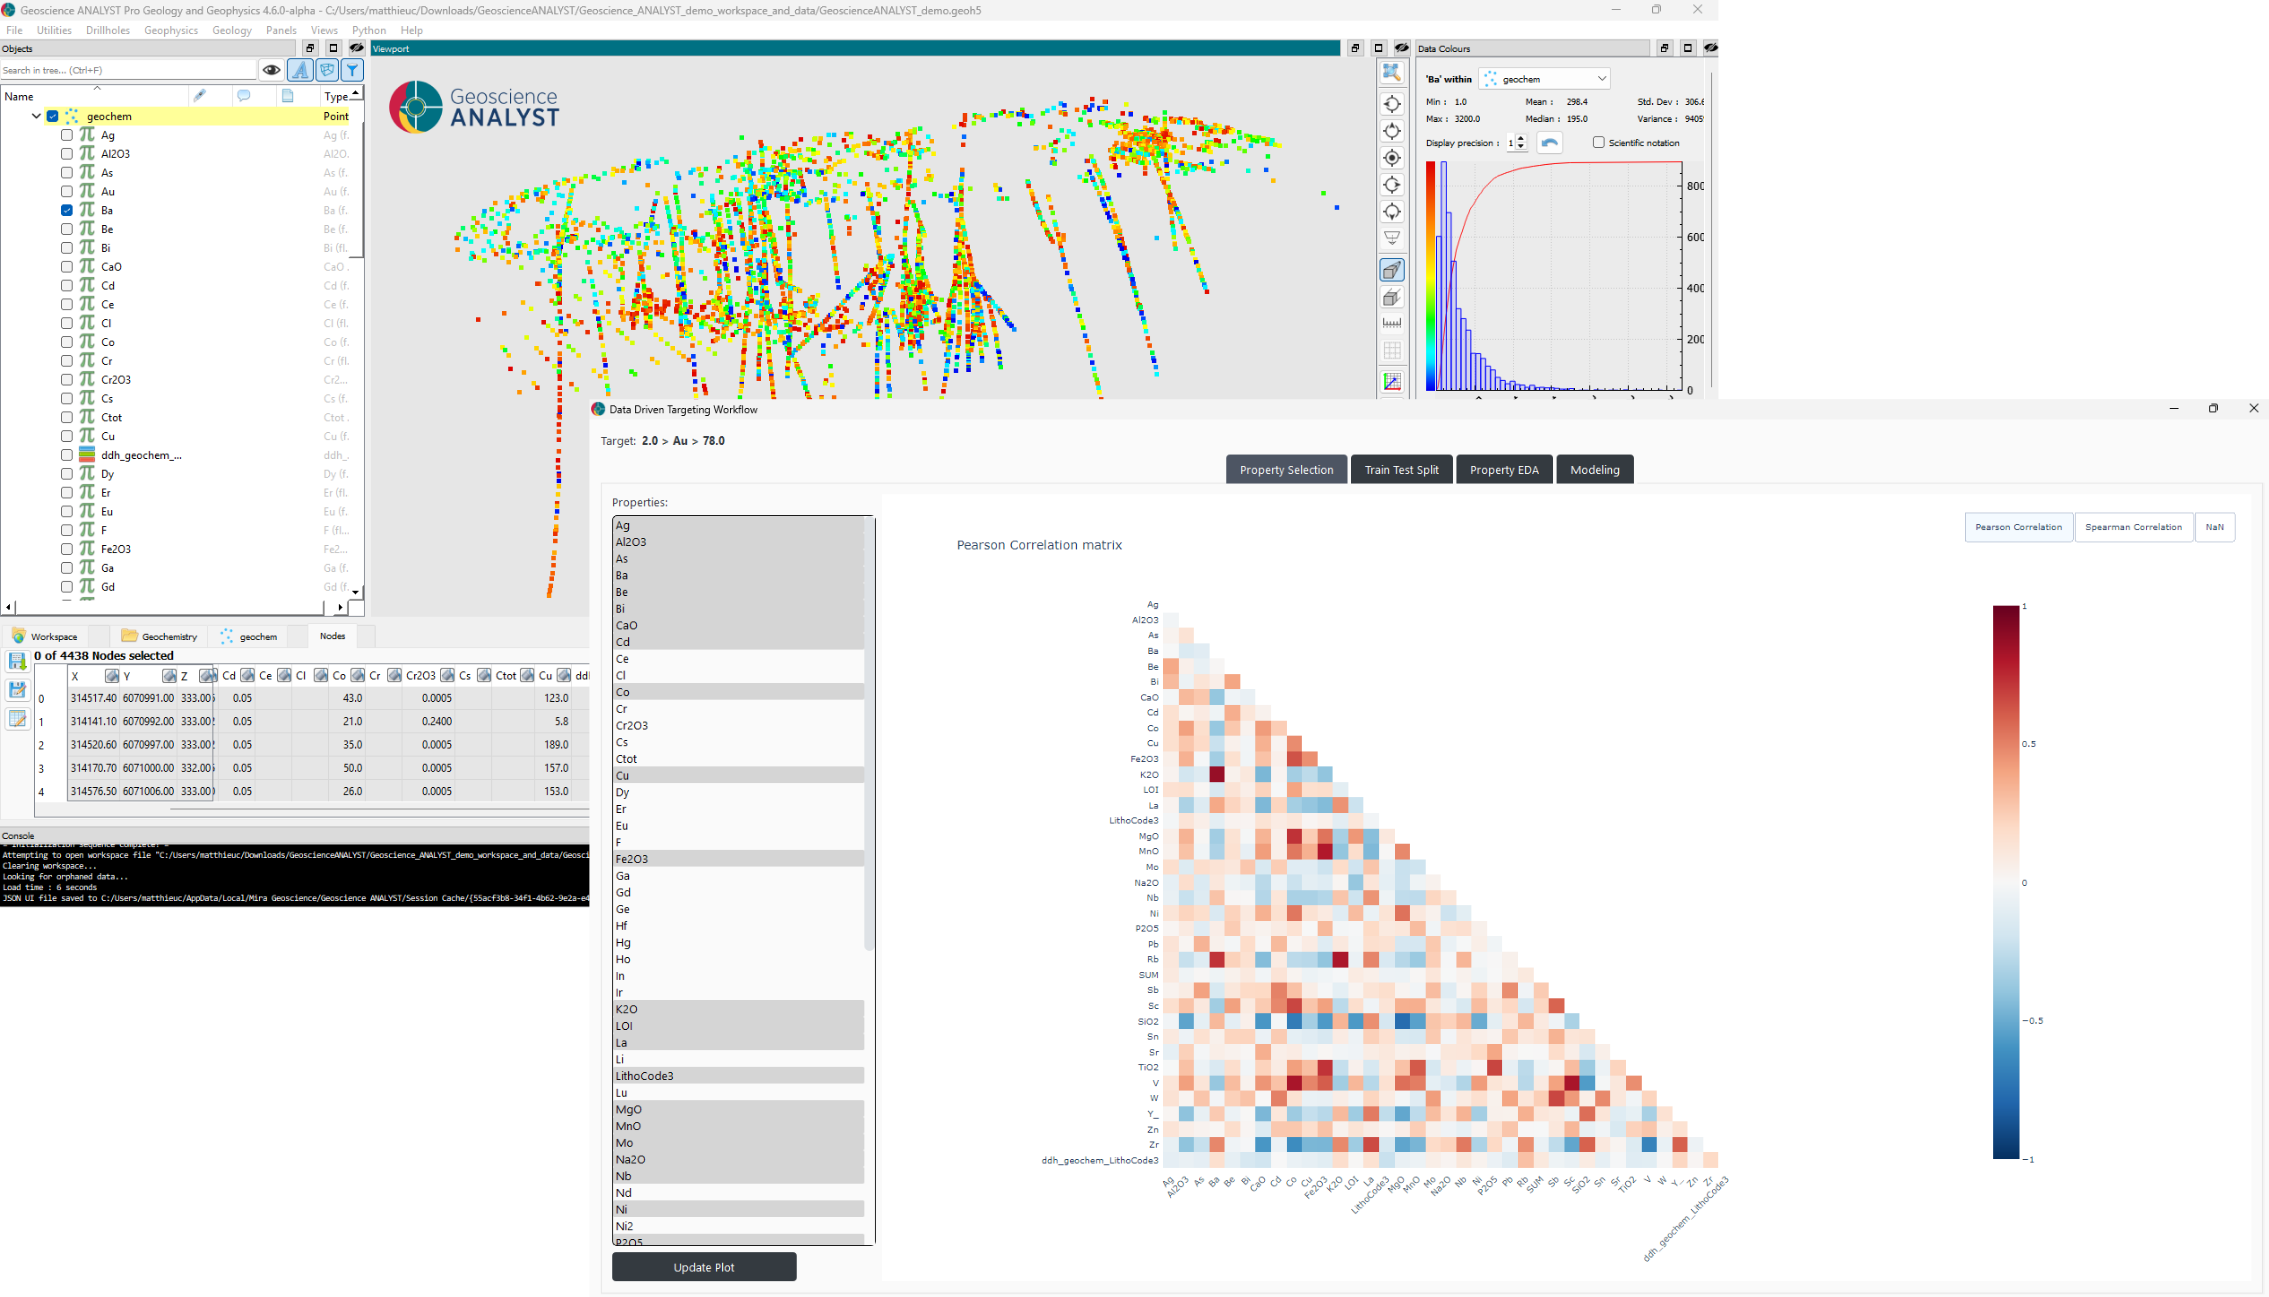The image size is (2269, 1297).
Task: Enable Scientific notation checkbox
Action: click(x=1598, y=143)
